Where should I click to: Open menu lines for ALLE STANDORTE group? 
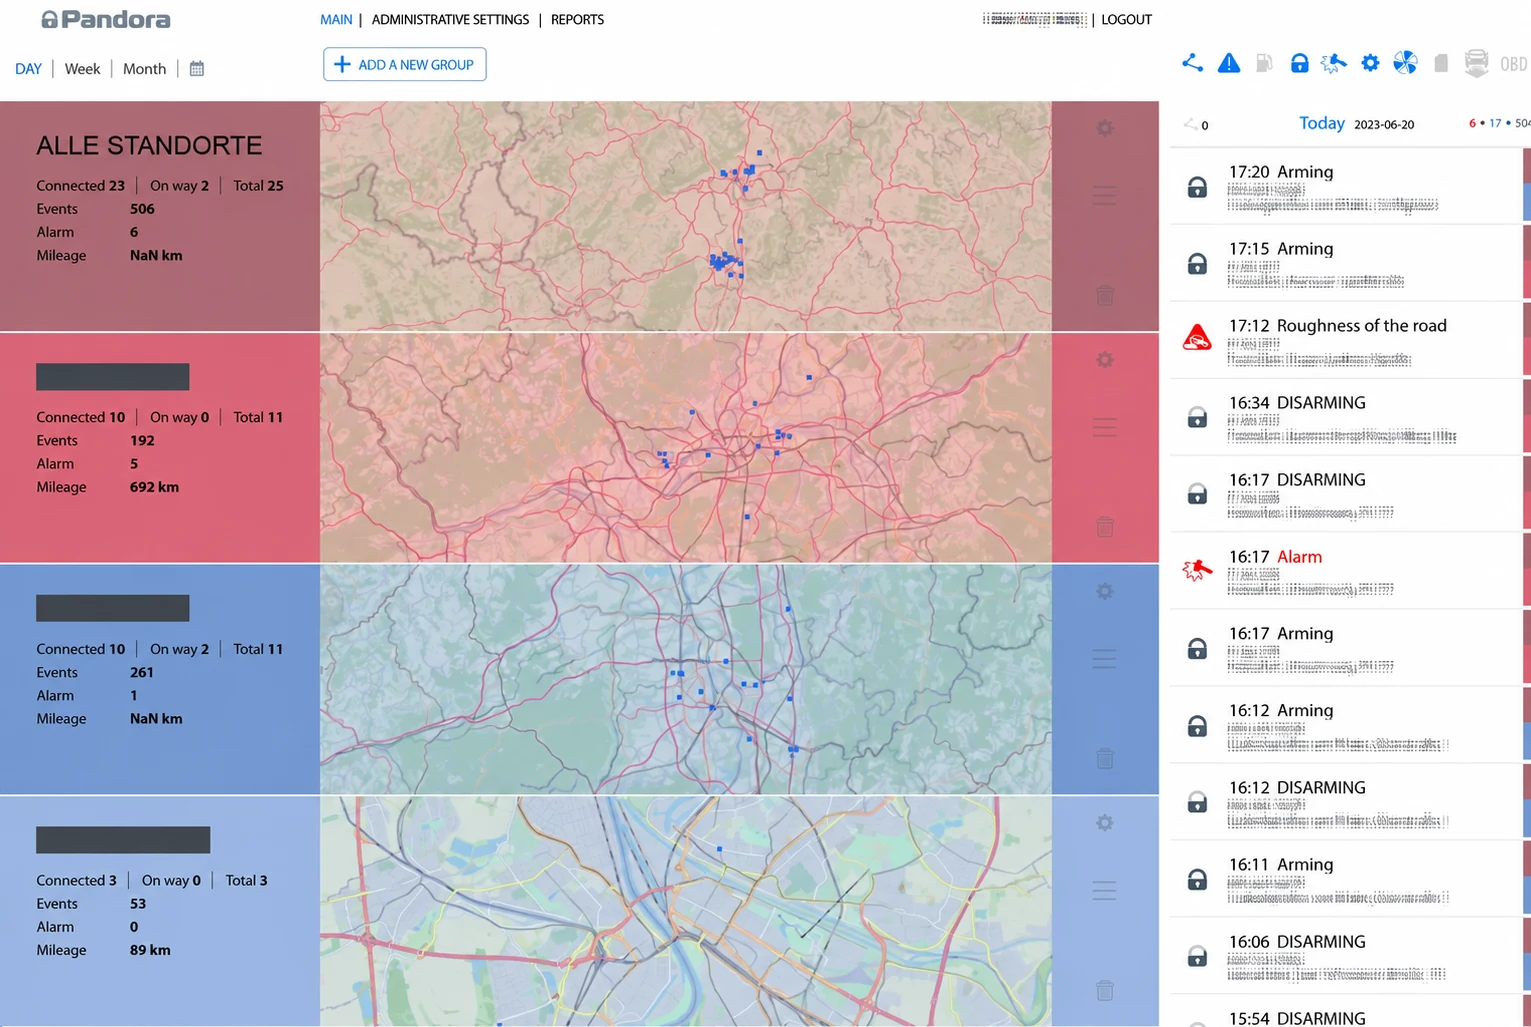coord(1104,196)
